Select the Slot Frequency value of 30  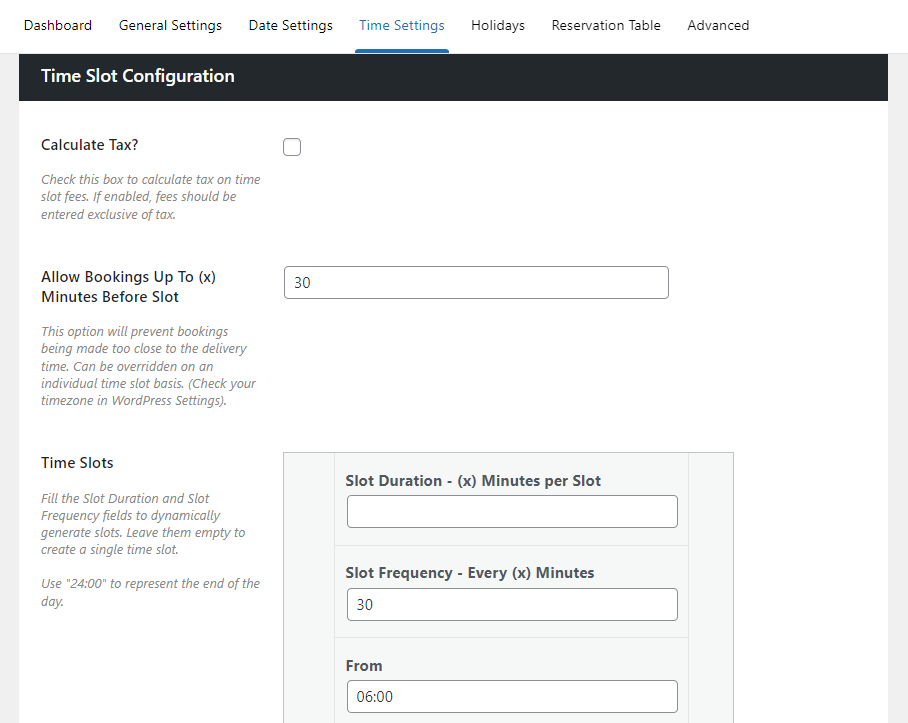pos(511,604)
